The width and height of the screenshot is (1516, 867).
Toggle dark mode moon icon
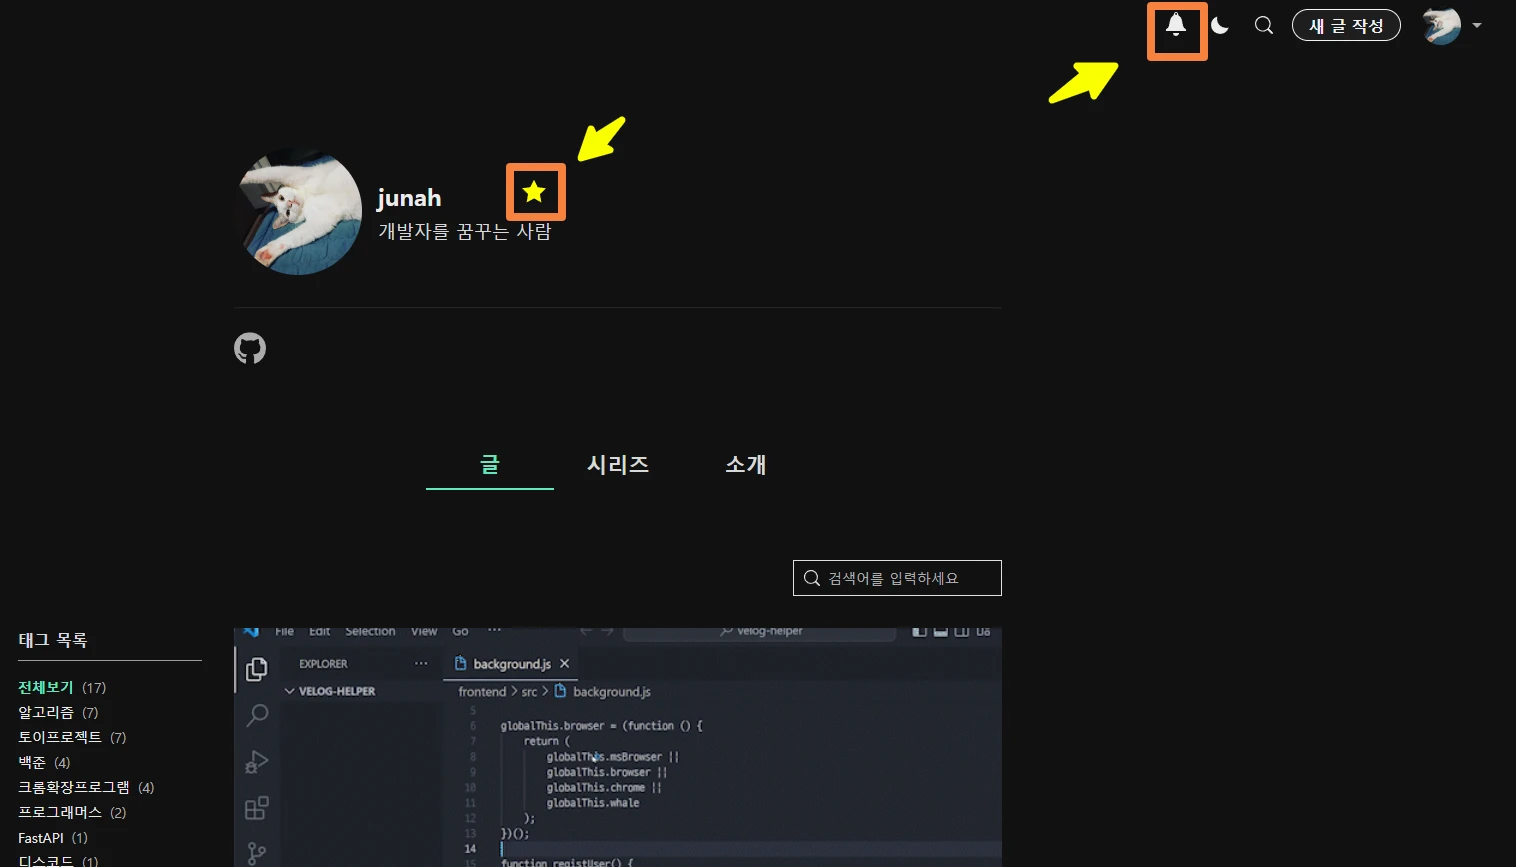click(1220, 26)
